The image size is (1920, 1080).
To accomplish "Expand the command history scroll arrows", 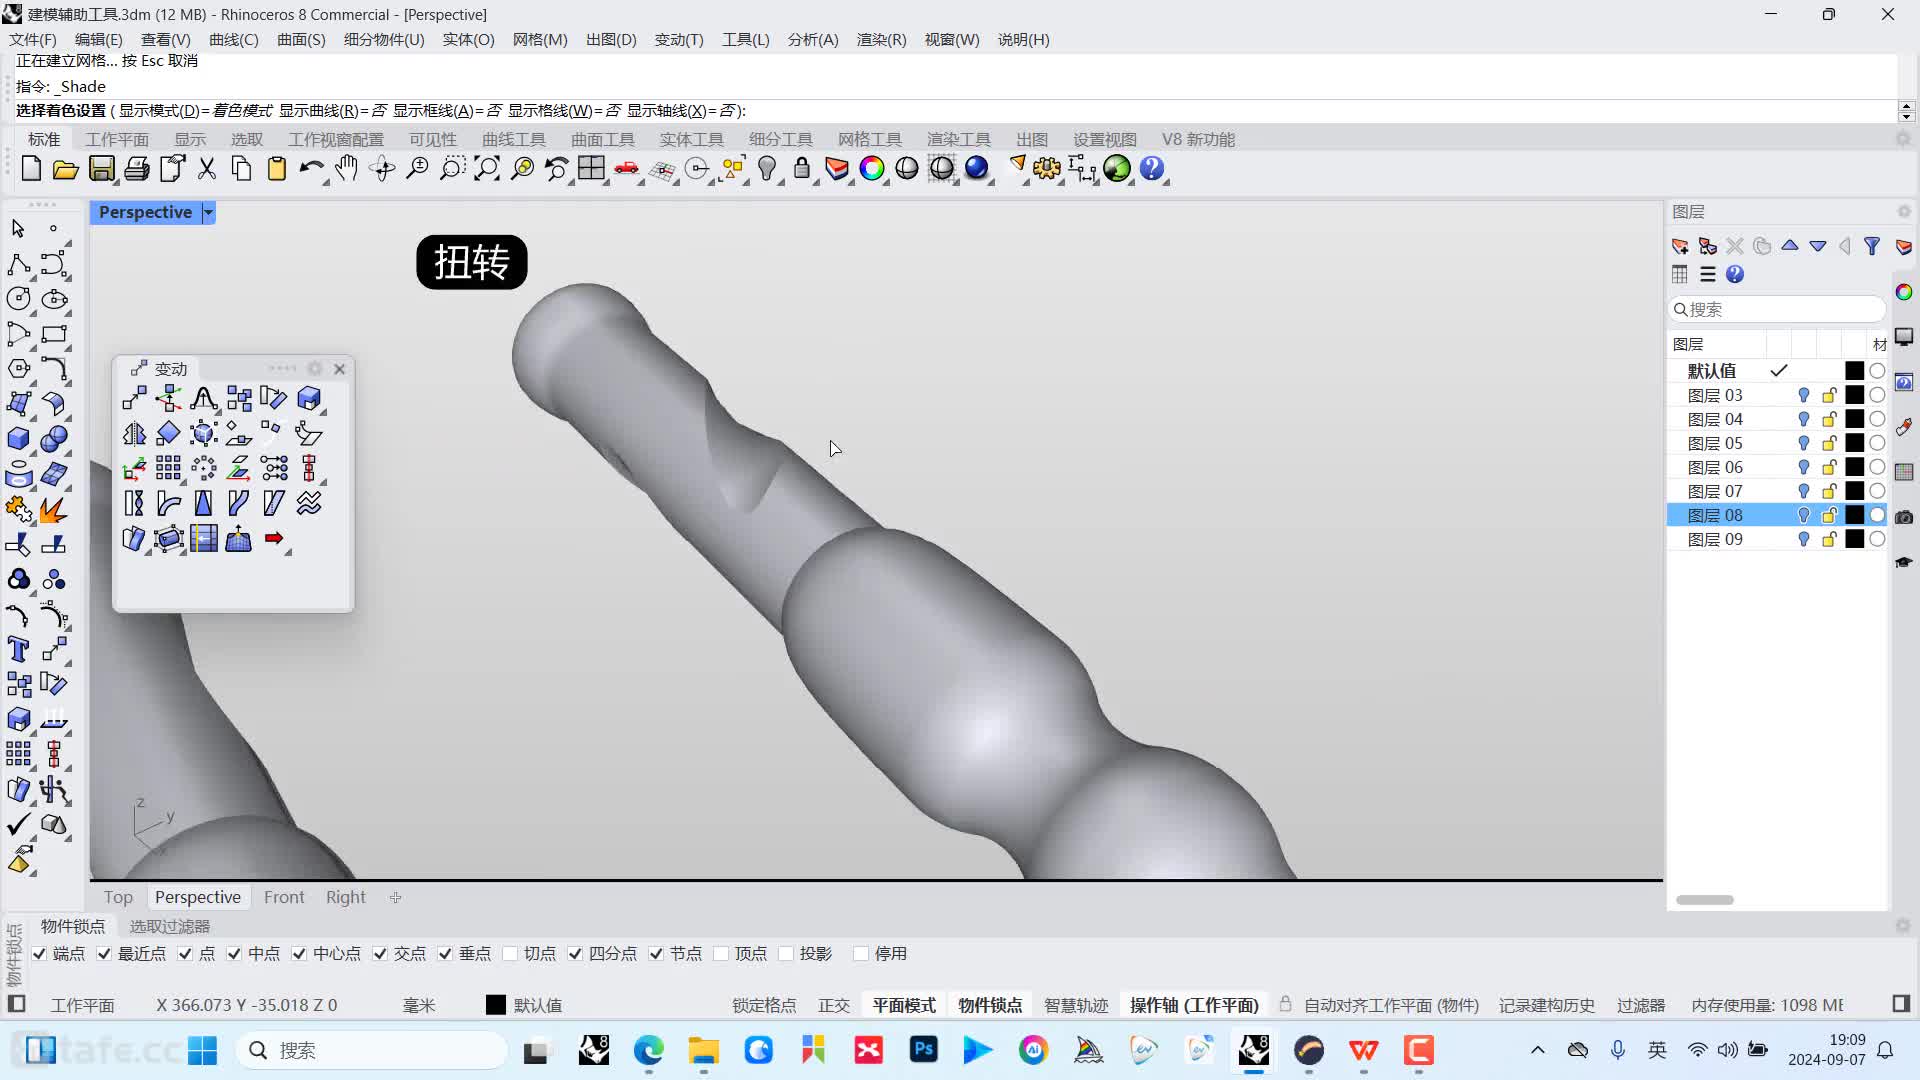I will click(x=1906, y=111).
